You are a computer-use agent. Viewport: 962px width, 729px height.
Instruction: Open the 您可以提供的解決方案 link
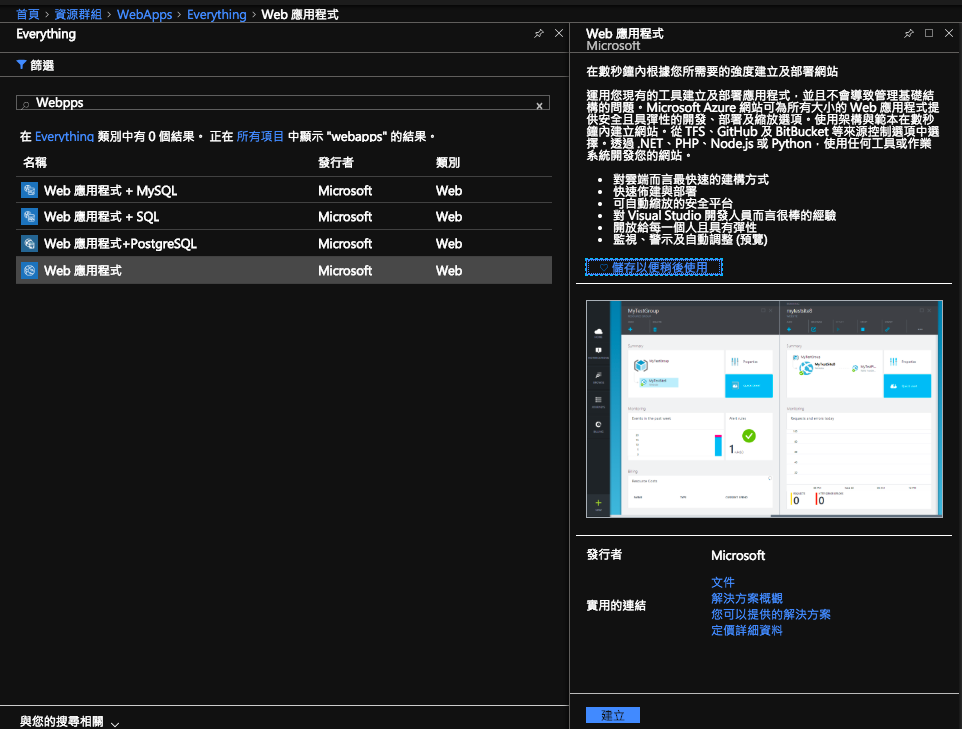pos(771,614)
